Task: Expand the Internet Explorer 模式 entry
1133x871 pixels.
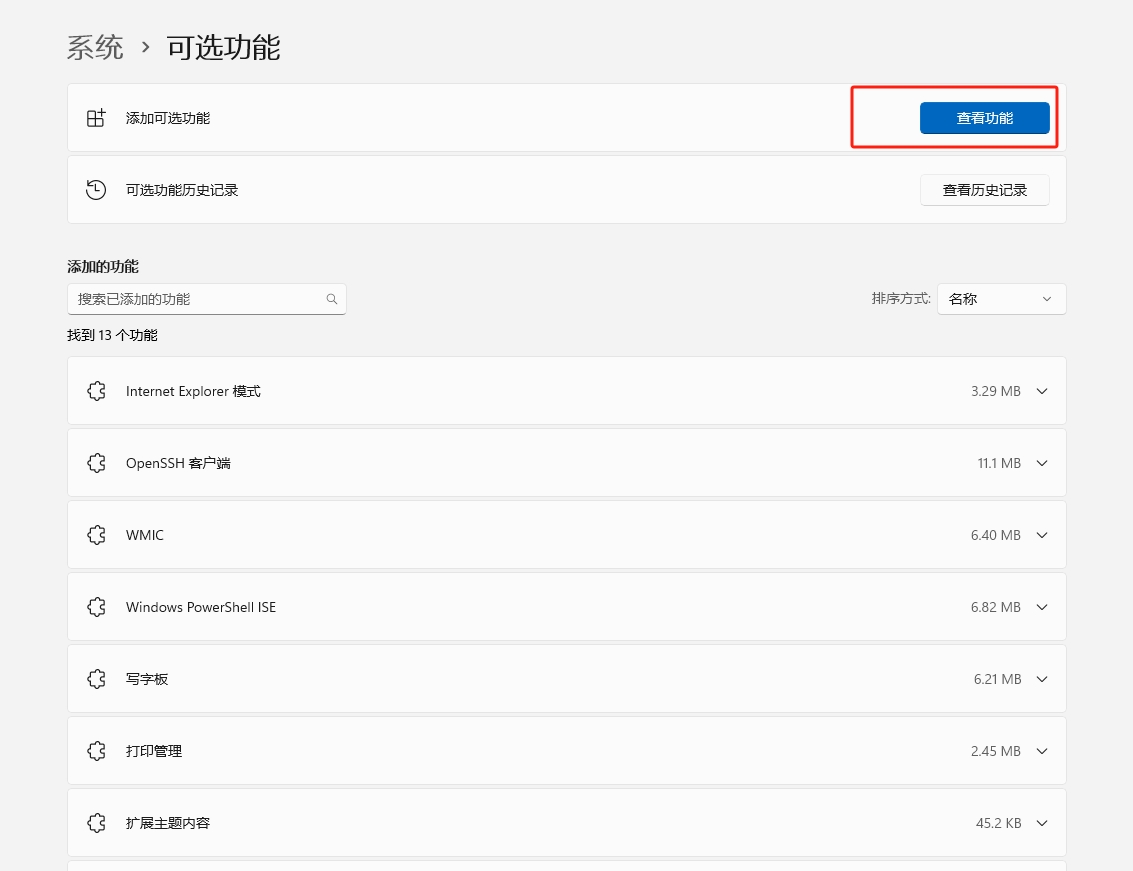Action: click(1041, 391)
